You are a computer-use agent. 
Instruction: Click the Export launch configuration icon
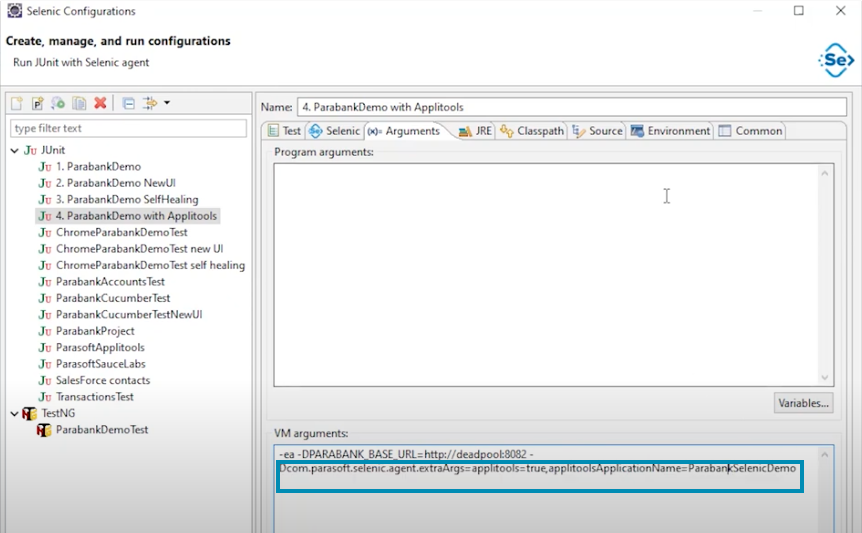[x=58, y=103]
